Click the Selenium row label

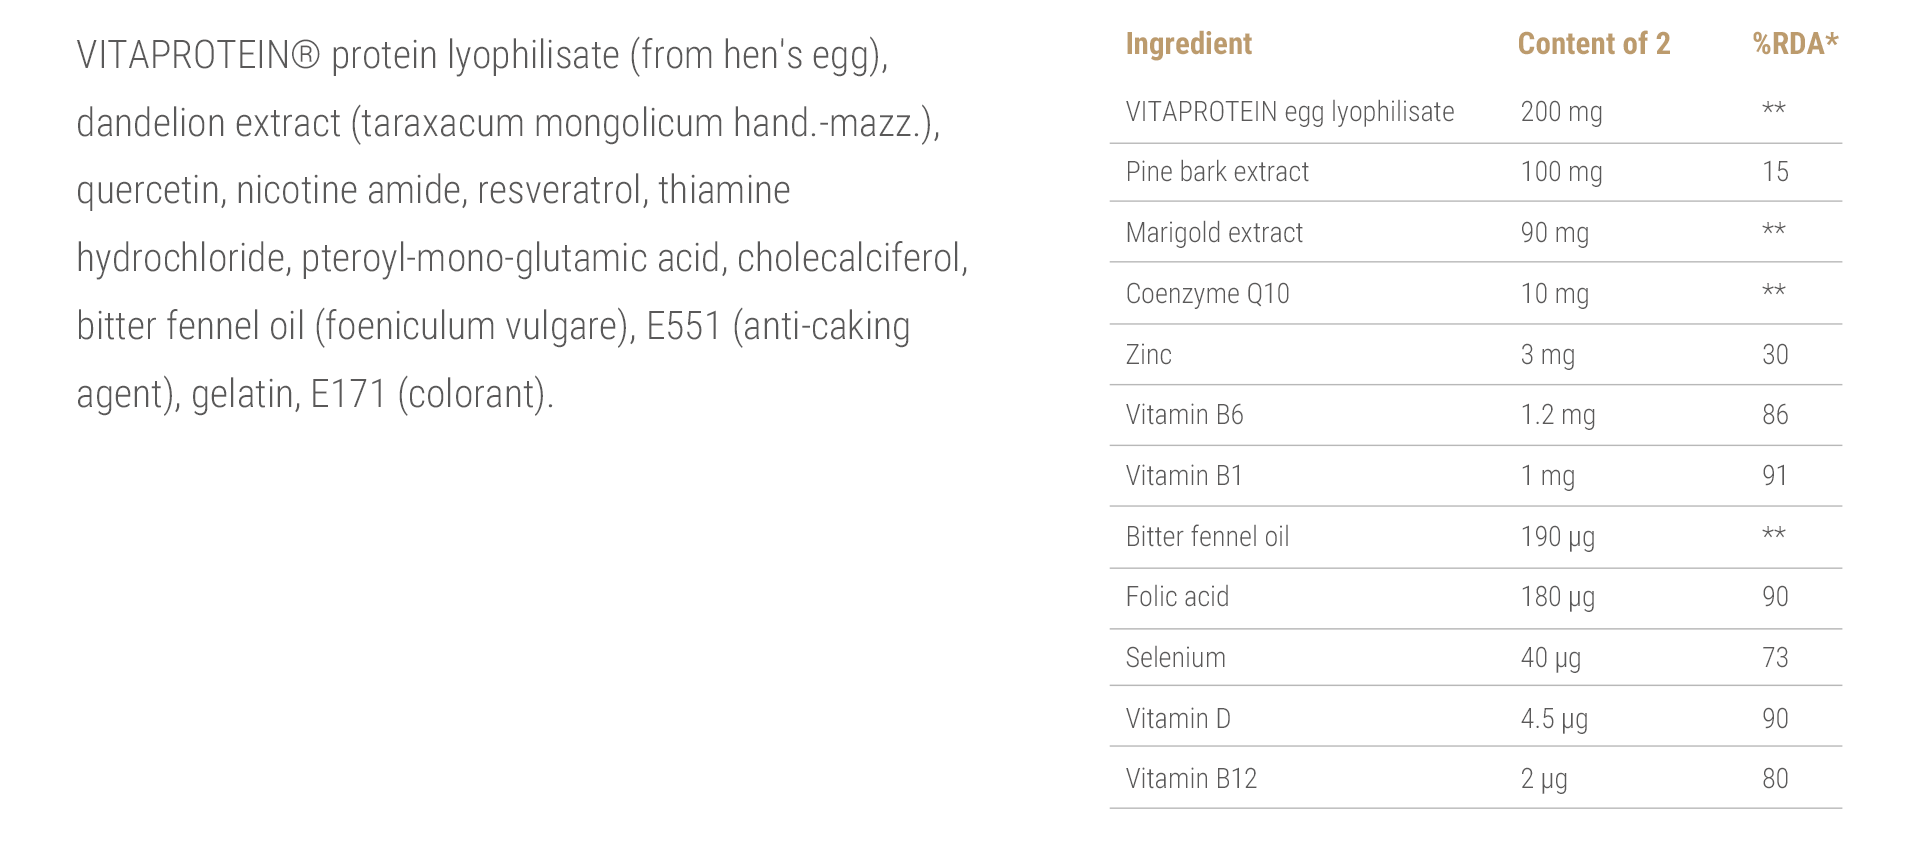1175,658
